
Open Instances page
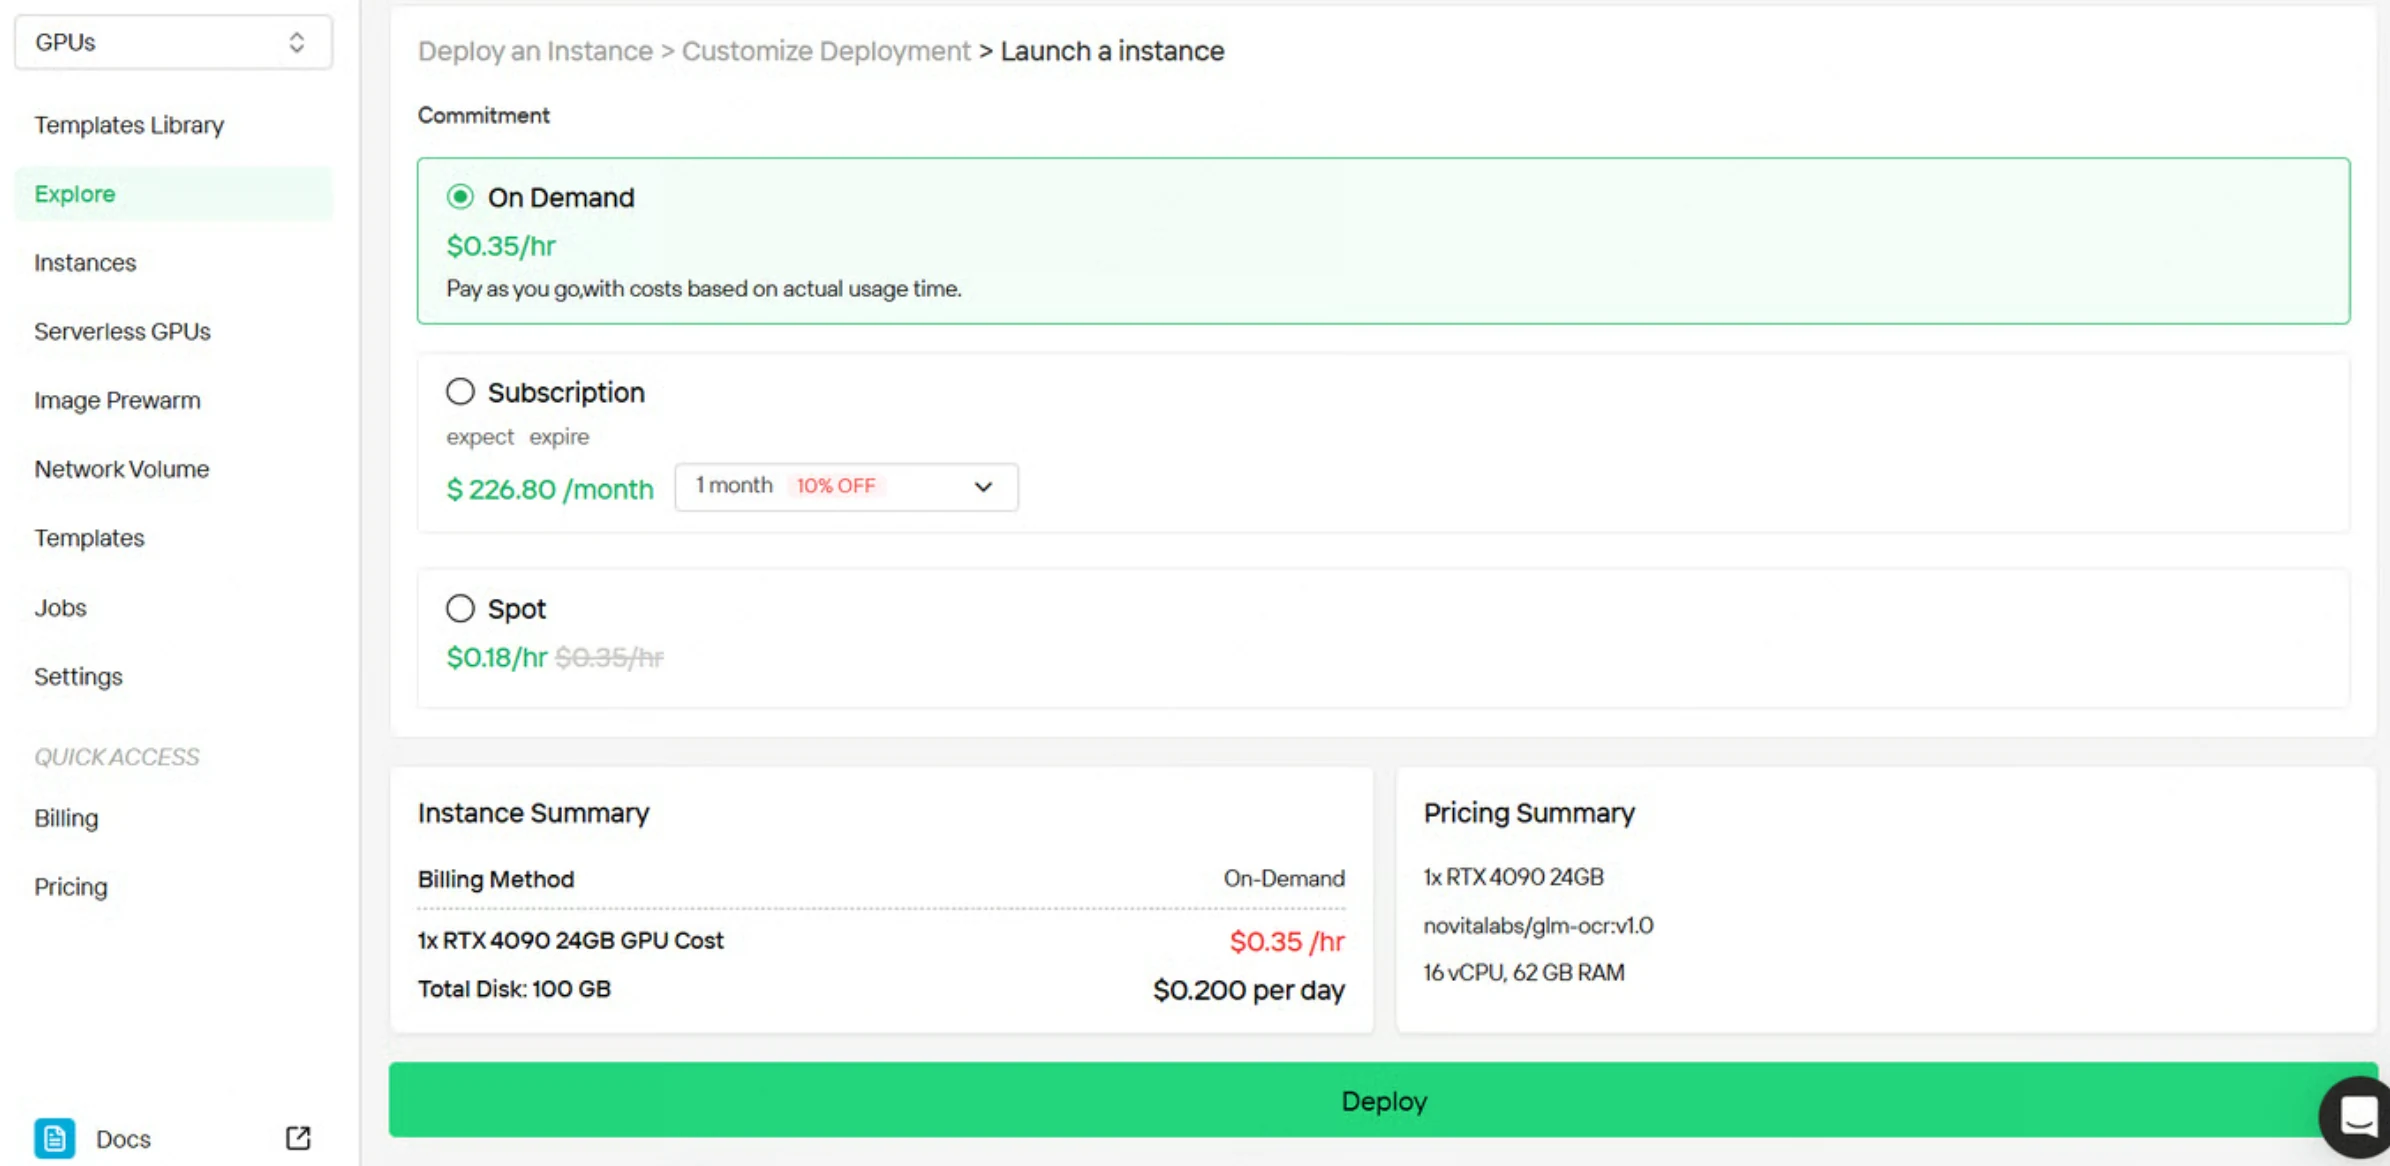[85, 263]
